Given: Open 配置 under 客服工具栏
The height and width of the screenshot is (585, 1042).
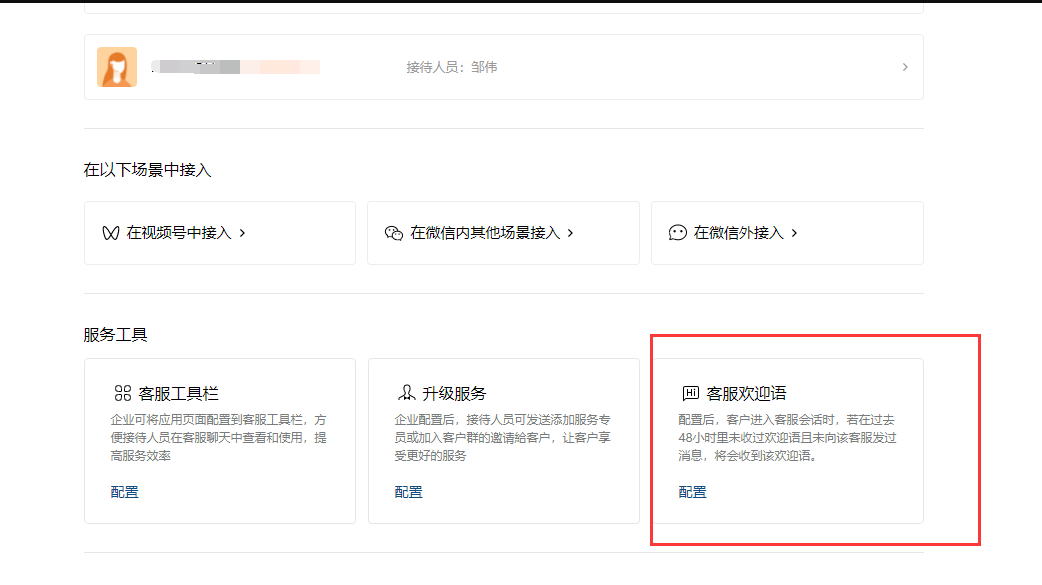Looking at the screenshot, I should [x=125, y=492].
